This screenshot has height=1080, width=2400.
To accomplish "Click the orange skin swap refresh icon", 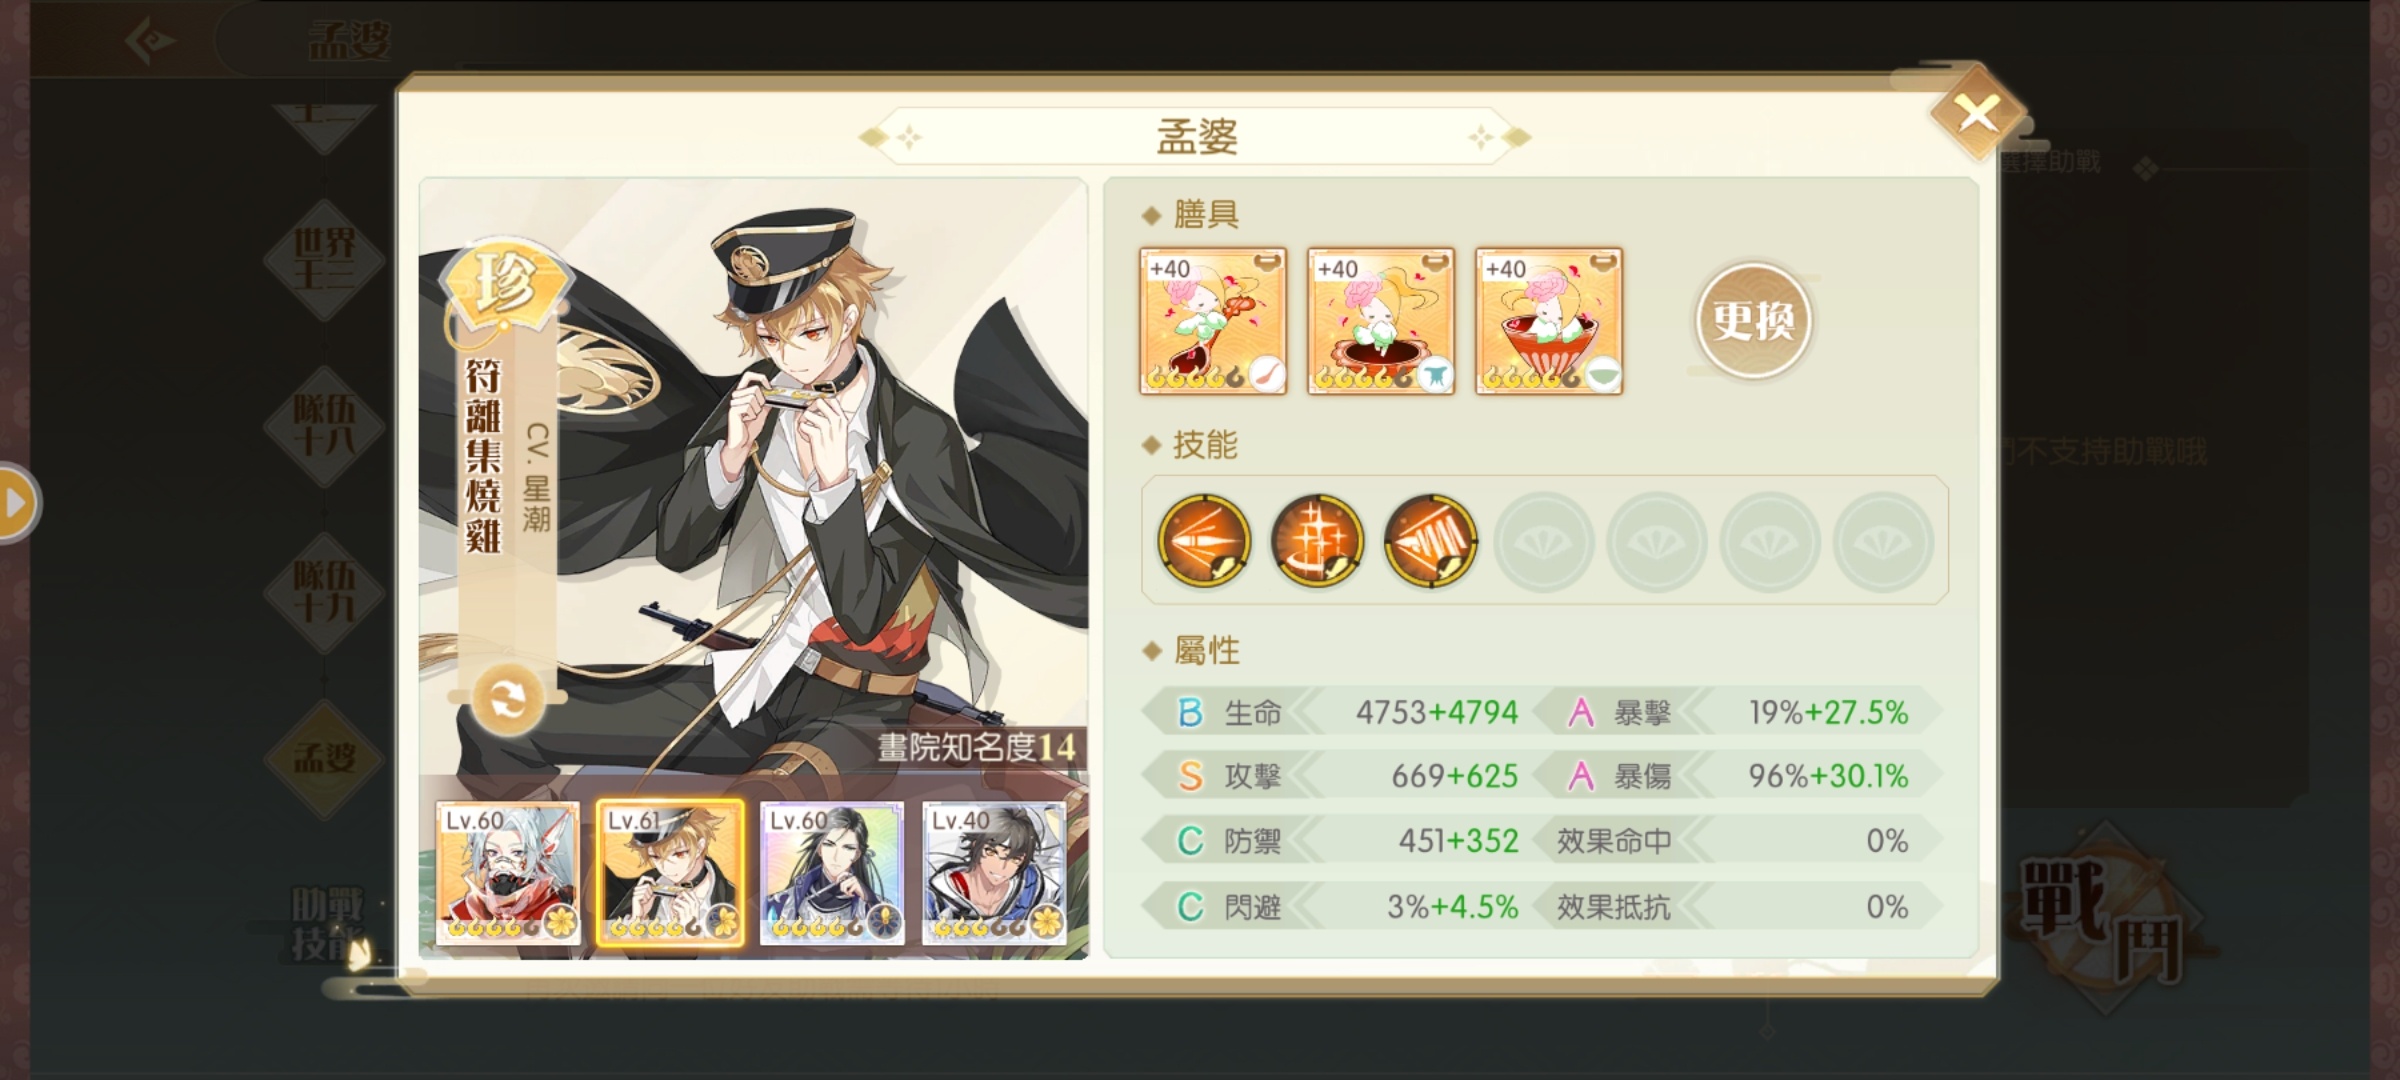I will [507, 699].
